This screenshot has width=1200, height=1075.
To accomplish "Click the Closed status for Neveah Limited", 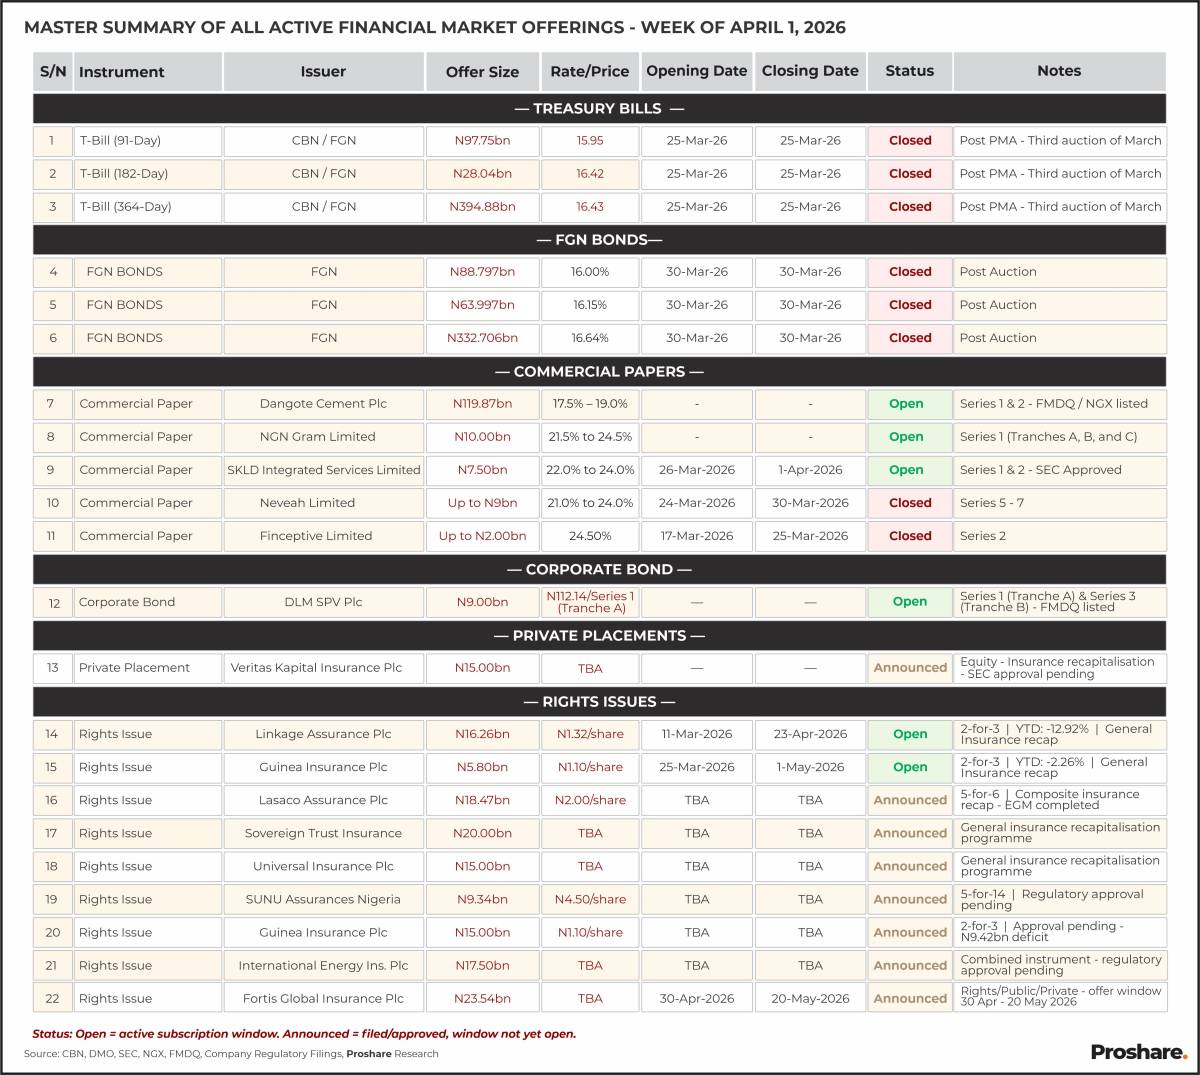I will coord(910,503).
